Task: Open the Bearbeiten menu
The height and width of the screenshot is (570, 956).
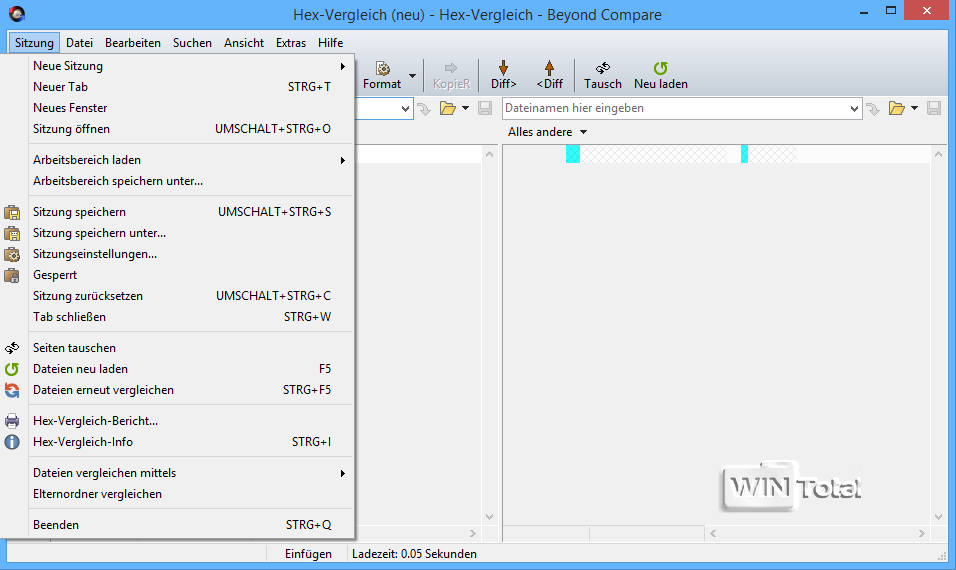Action: pyautogui.click(x=133, y=43)
